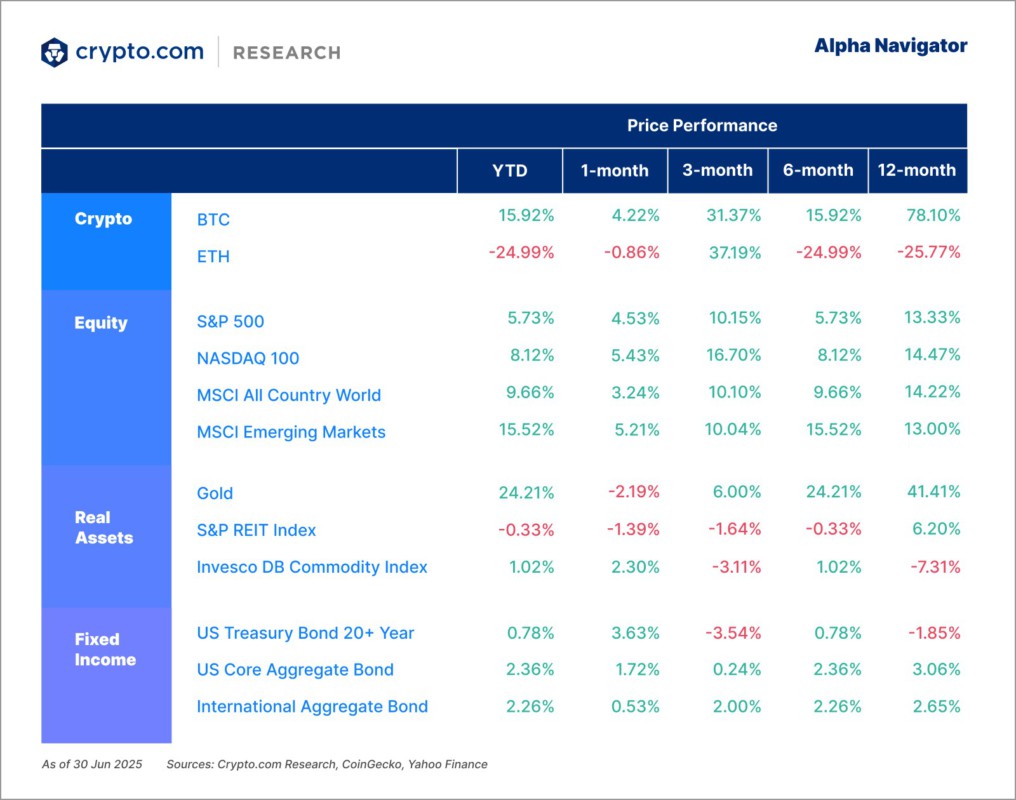This screenshot has width=1016, height=800.
Task: Select the 3-month column header
Action: pos(718,171)
